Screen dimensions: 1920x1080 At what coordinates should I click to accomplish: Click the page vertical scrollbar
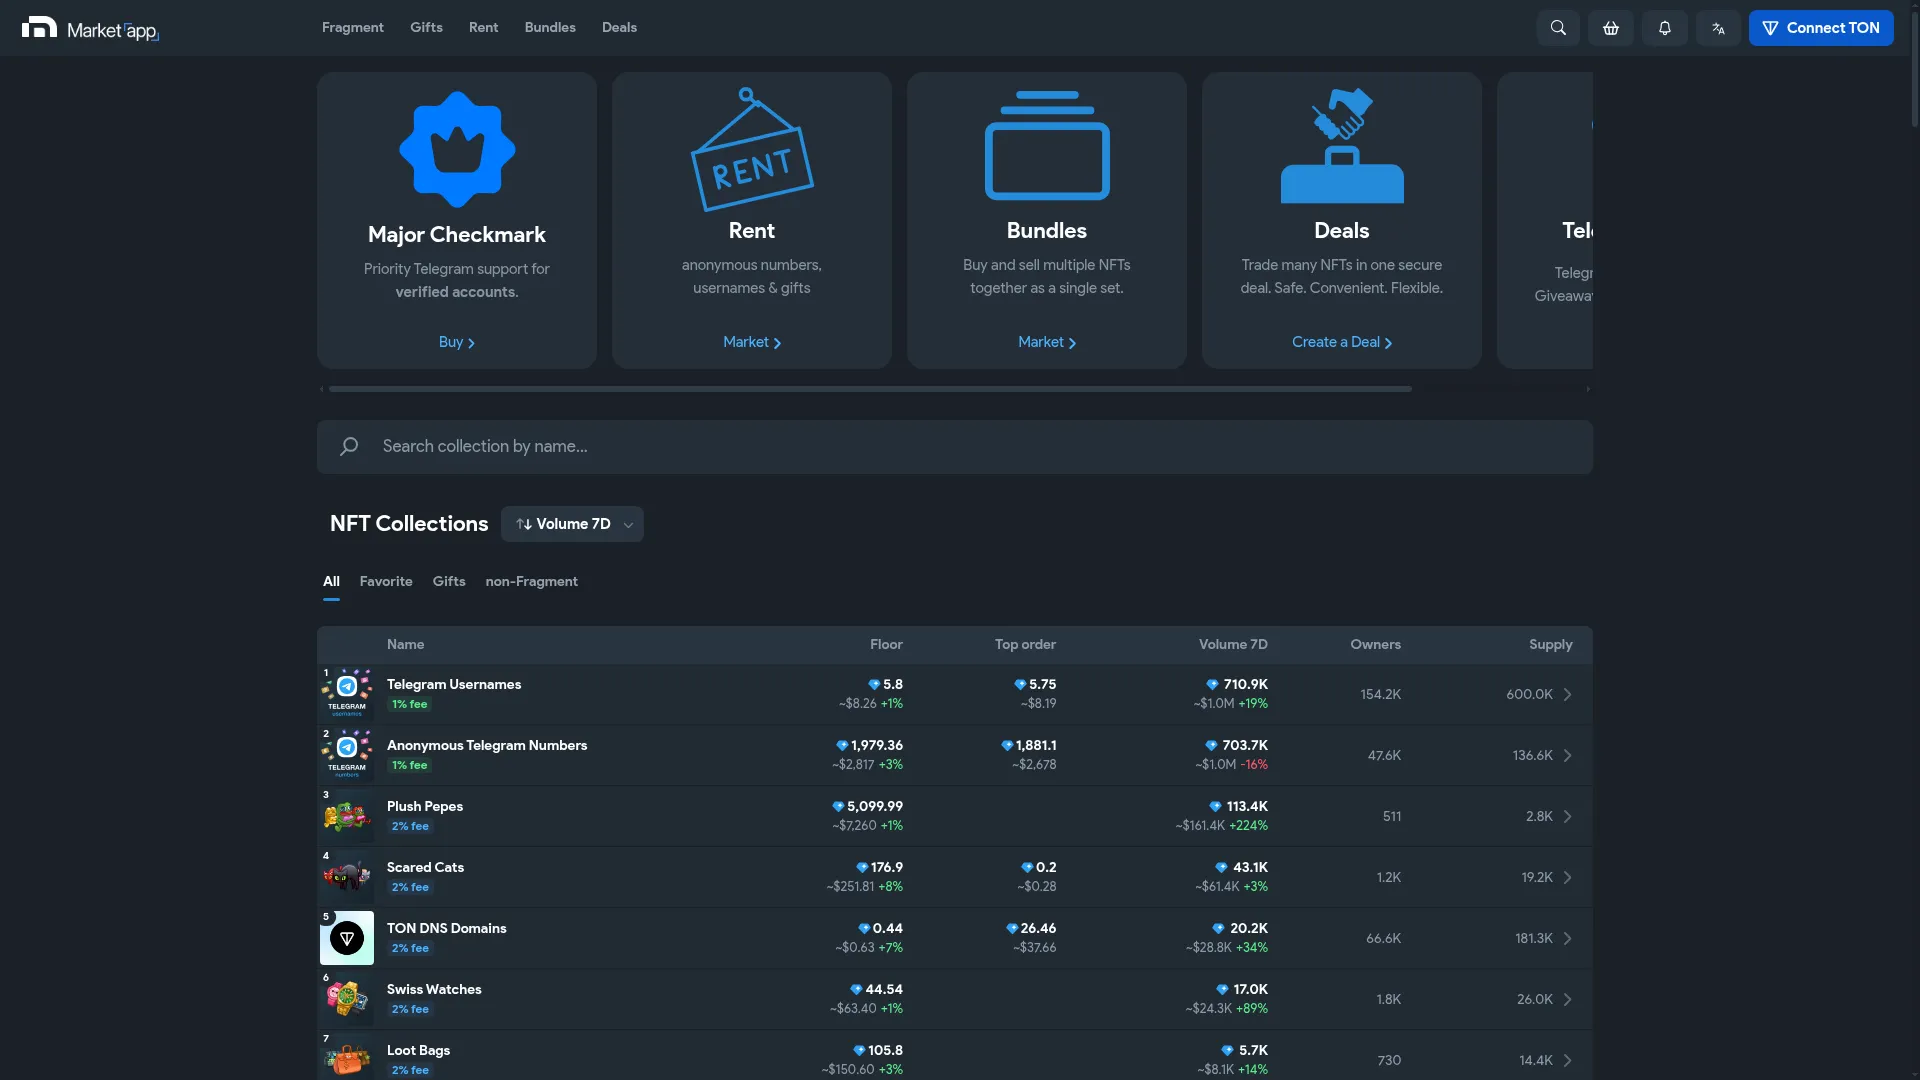coord(1914,70)
